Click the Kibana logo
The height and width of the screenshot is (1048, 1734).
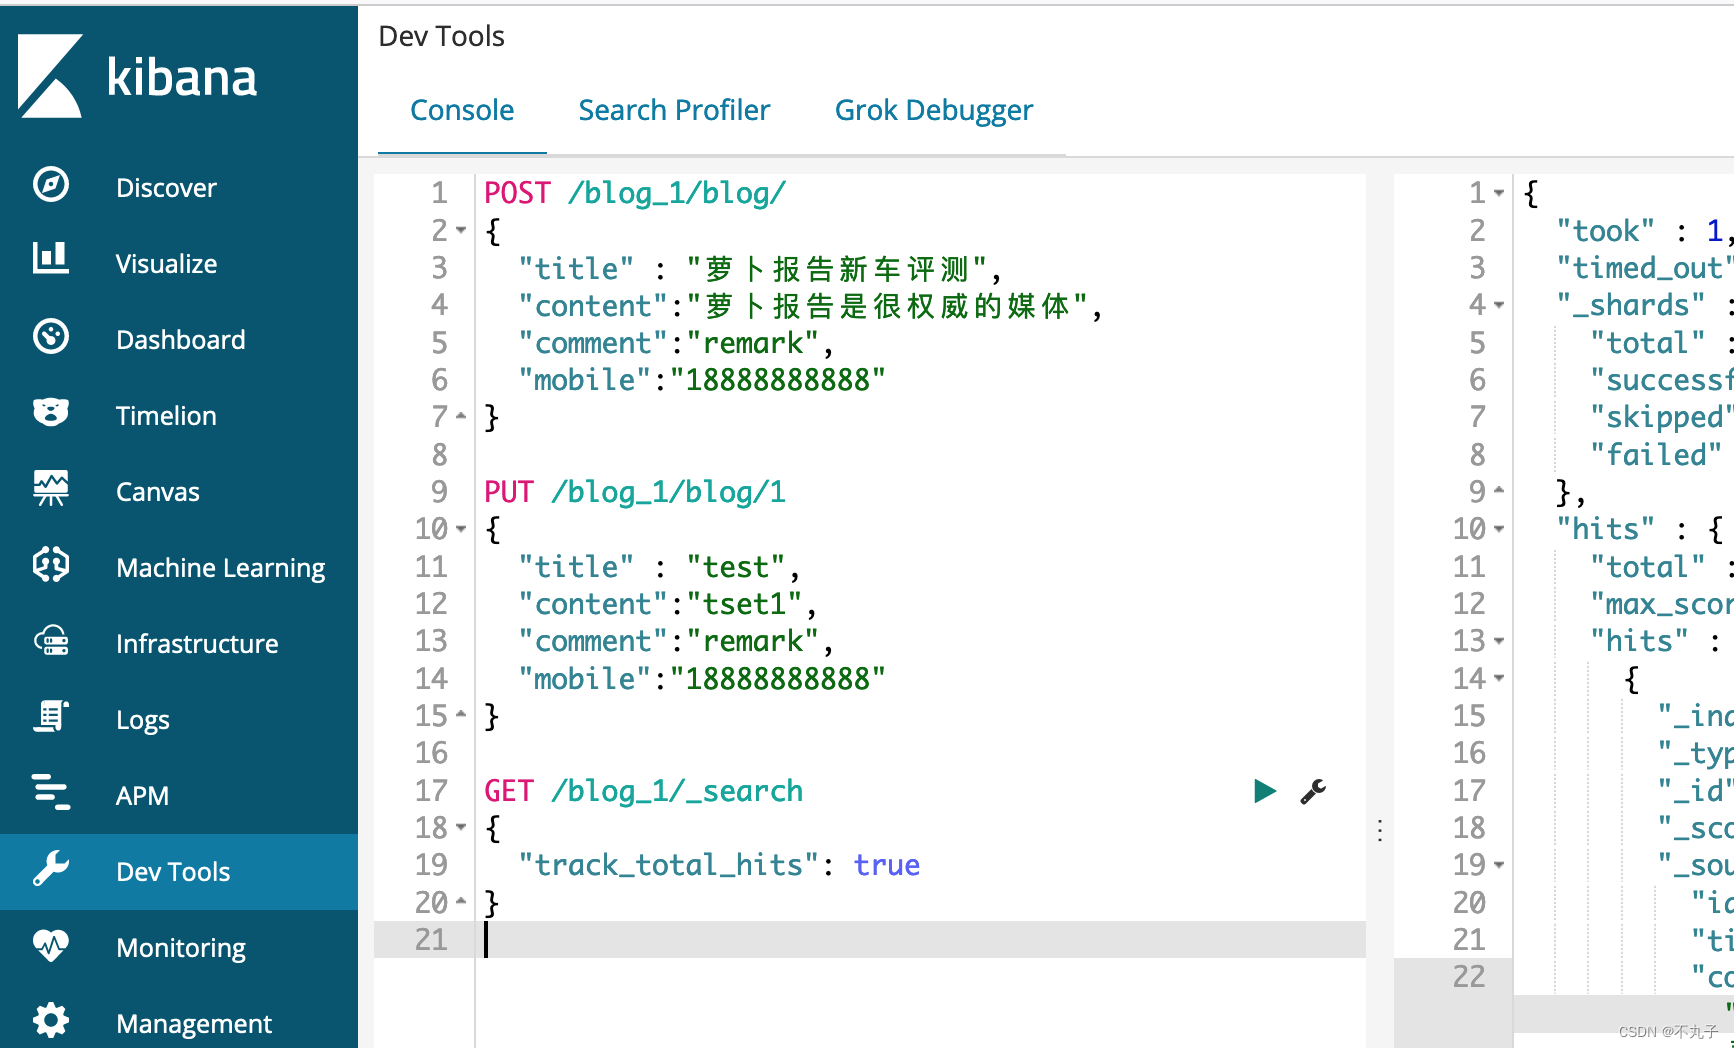137,76
